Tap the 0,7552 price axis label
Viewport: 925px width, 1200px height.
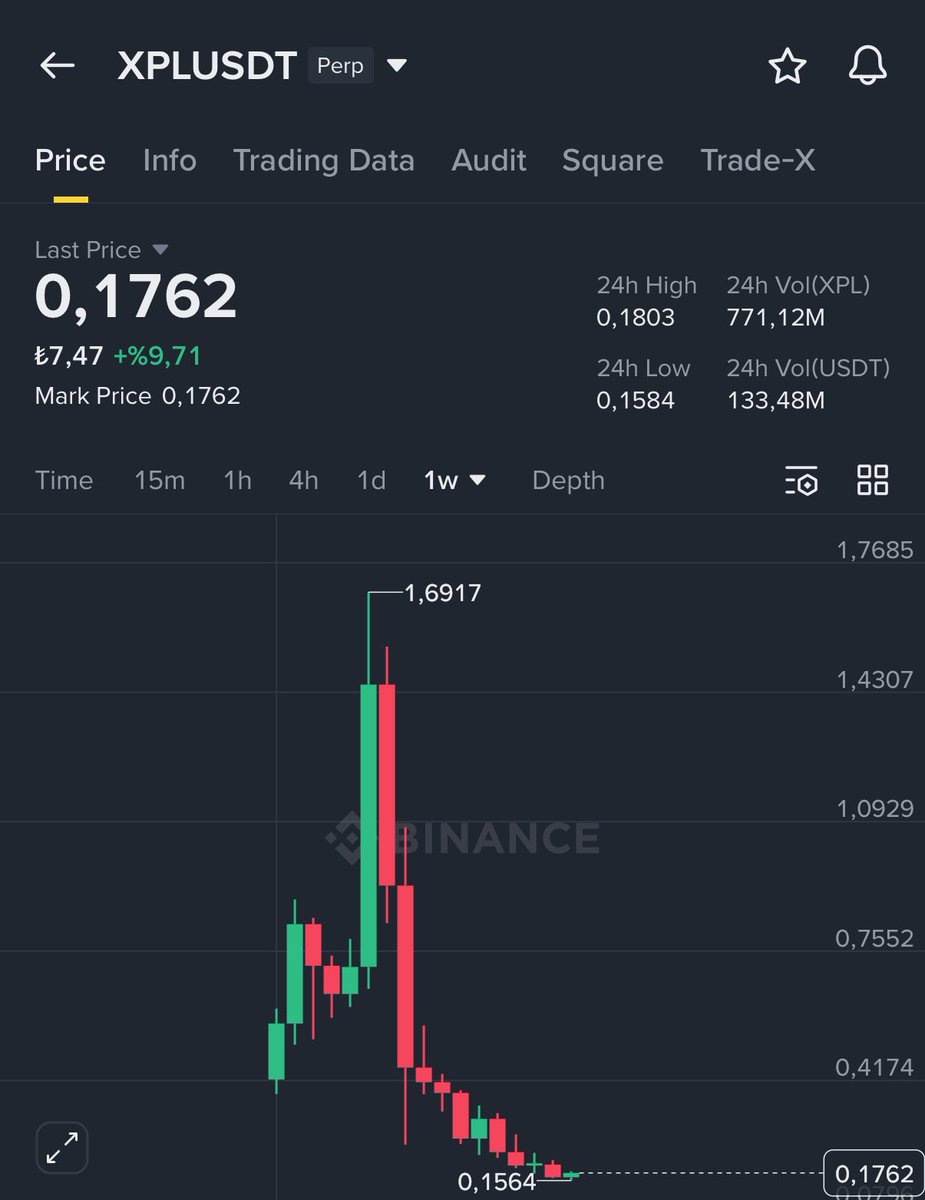tap(875, 938)
